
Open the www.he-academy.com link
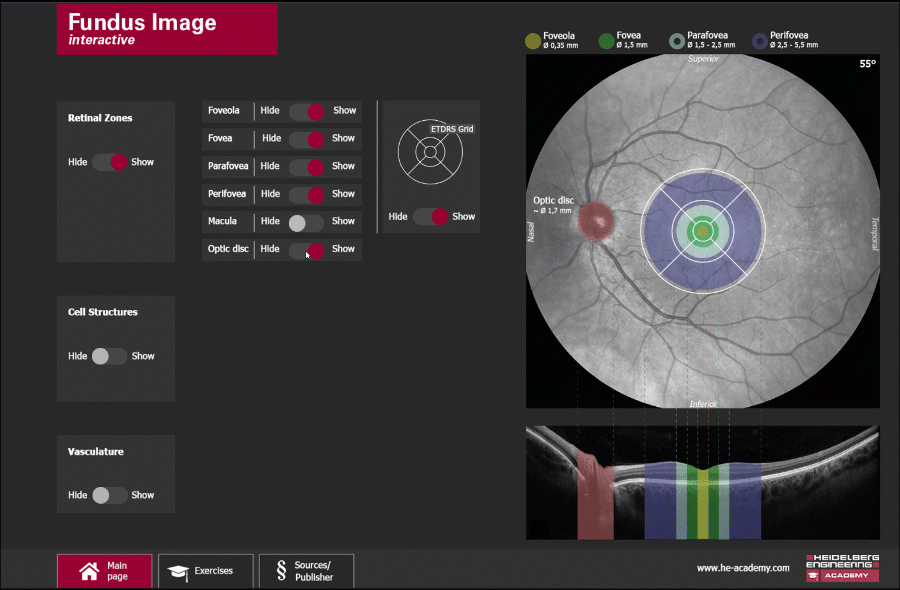pyautogui.click(x=743, y=568)
